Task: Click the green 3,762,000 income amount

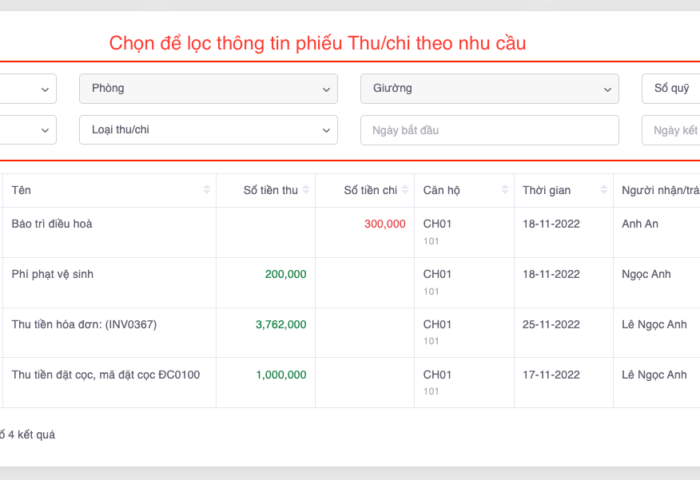Action: [281, 324]
